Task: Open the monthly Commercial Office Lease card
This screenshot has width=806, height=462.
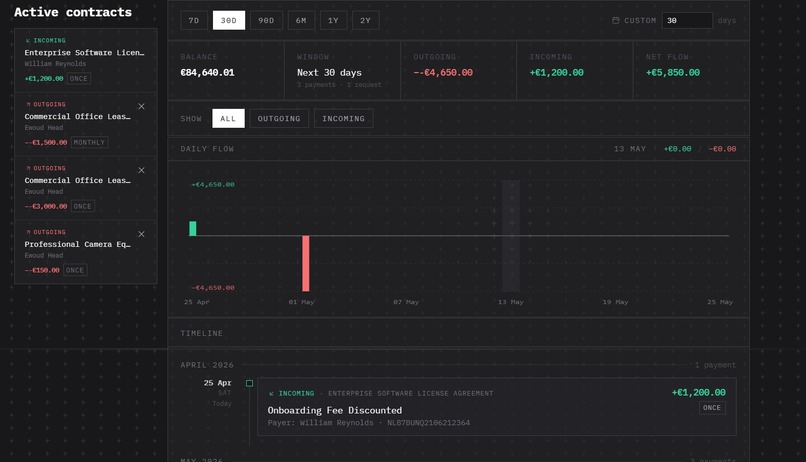Action: click(86, 124)
